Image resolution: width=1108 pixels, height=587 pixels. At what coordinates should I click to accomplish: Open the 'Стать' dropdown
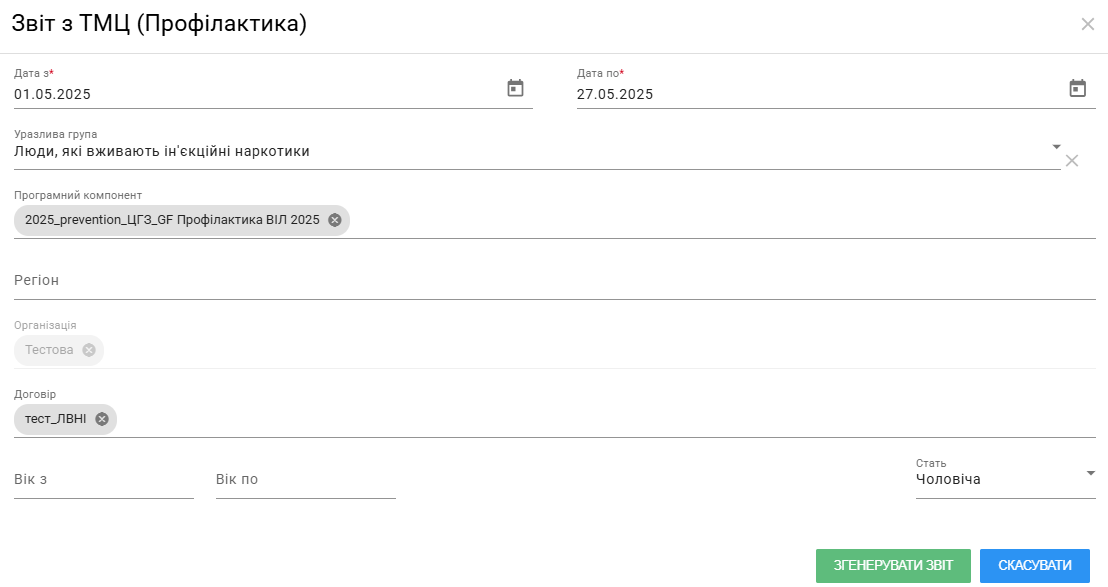point(1090,474)
